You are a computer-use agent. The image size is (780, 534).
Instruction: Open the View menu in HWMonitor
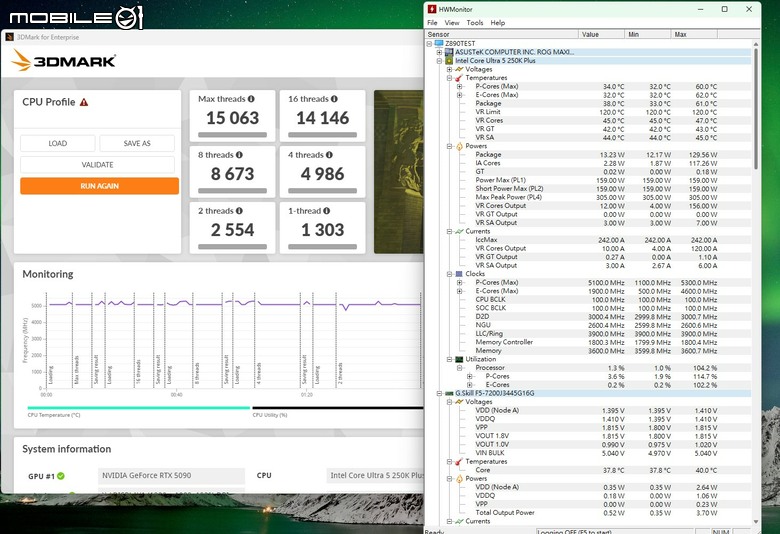(452, 22)
